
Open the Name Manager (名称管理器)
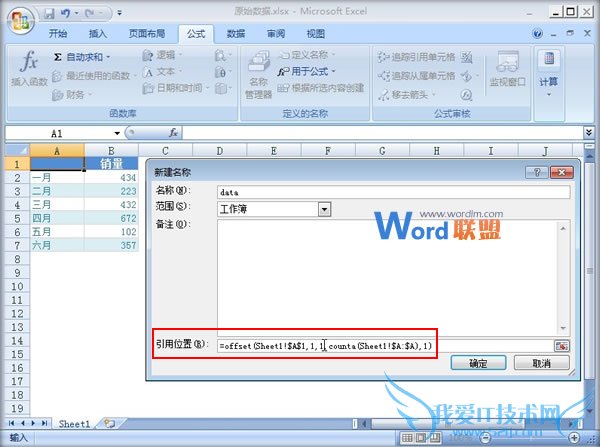click(259, 75)
